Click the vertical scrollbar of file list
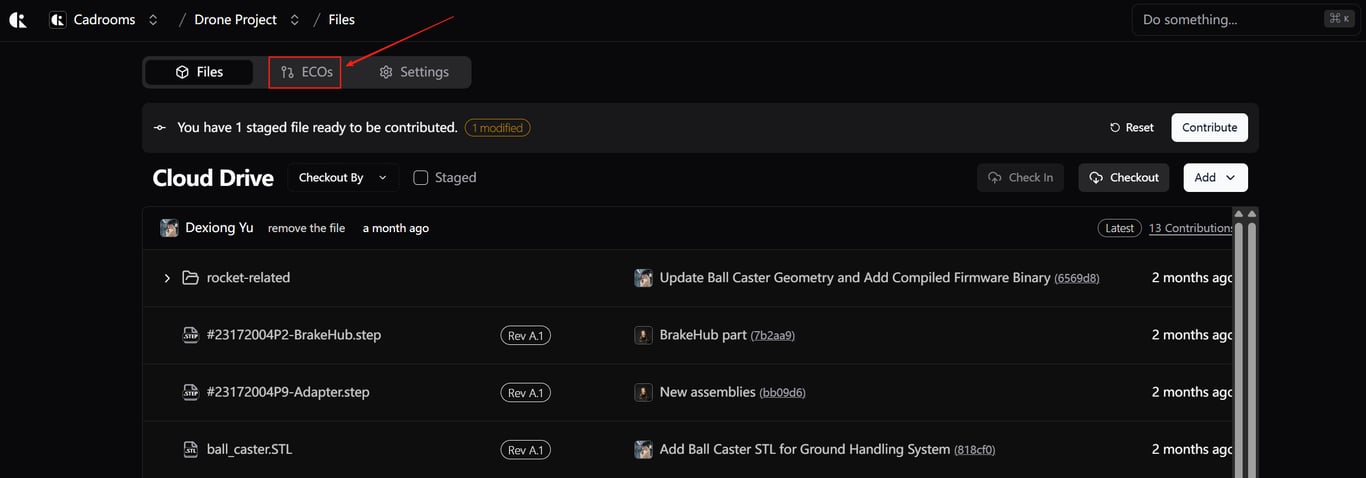The image size is (1366, 478). 1240,340
